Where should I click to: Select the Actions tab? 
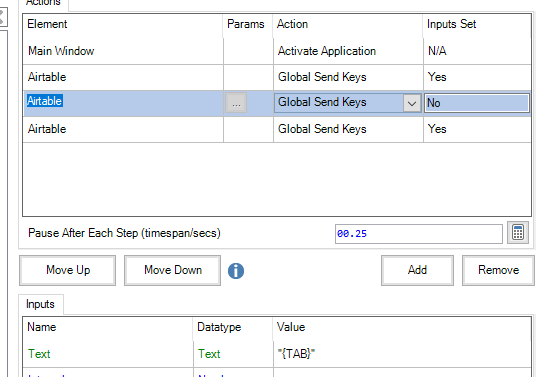tap(43, 4)
